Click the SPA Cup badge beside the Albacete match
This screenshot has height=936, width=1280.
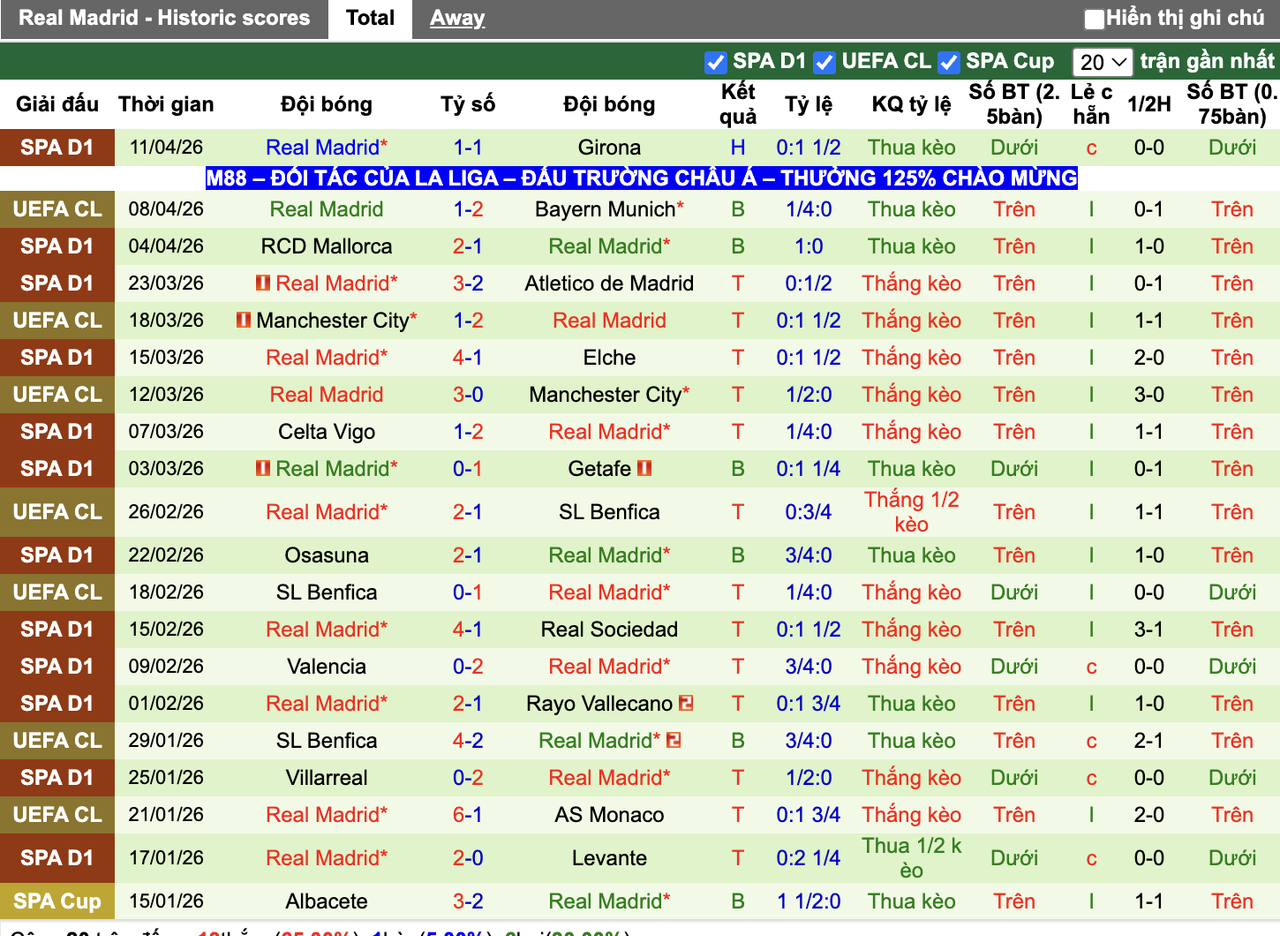pyautogui.click(x=57, y=901)
